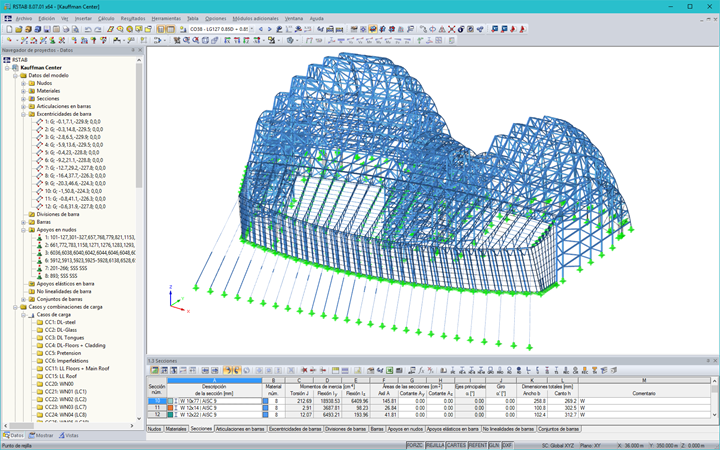Open the Mostrar navigator tab
Image resolution: width=720 pixels, height=450 pixels.
pyautogui.click(x=41, y=435)
